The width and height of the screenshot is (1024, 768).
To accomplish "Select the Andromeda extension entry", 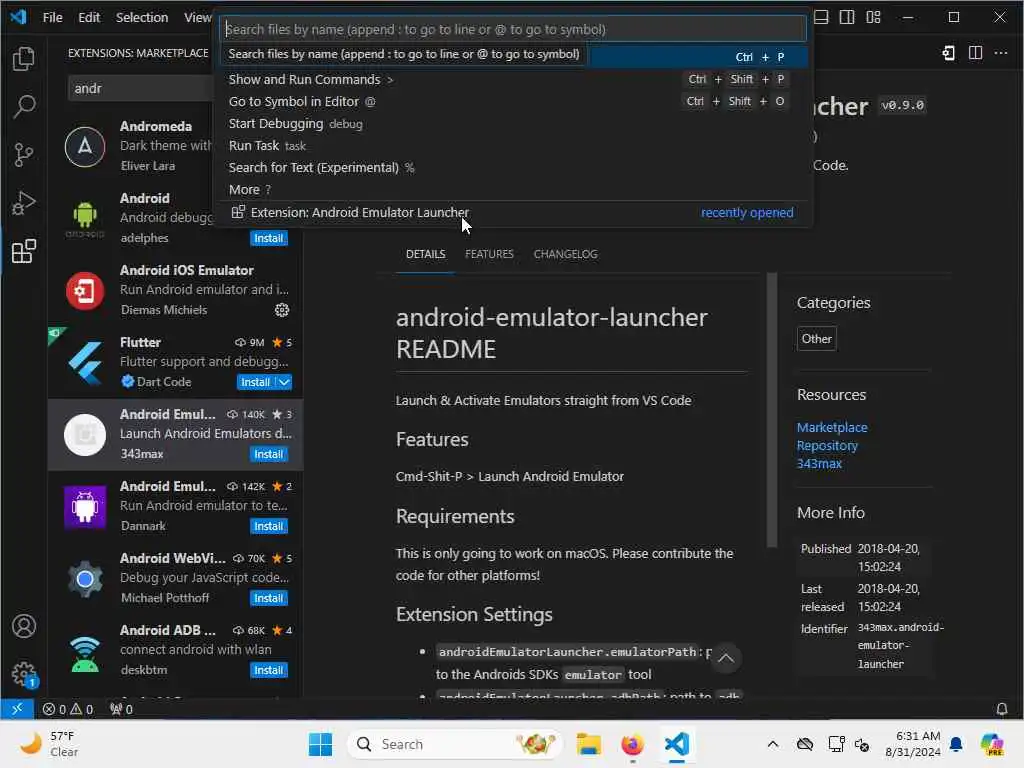I will tap(131, 146).
